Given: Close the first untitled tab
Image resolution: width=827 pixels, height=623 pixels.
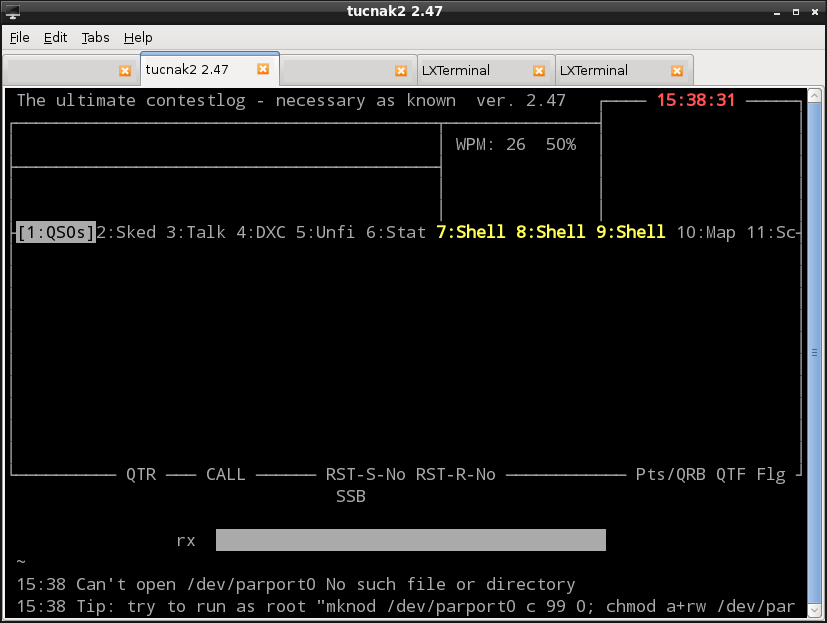Looking at the screenshot, I should click(125, 71).
